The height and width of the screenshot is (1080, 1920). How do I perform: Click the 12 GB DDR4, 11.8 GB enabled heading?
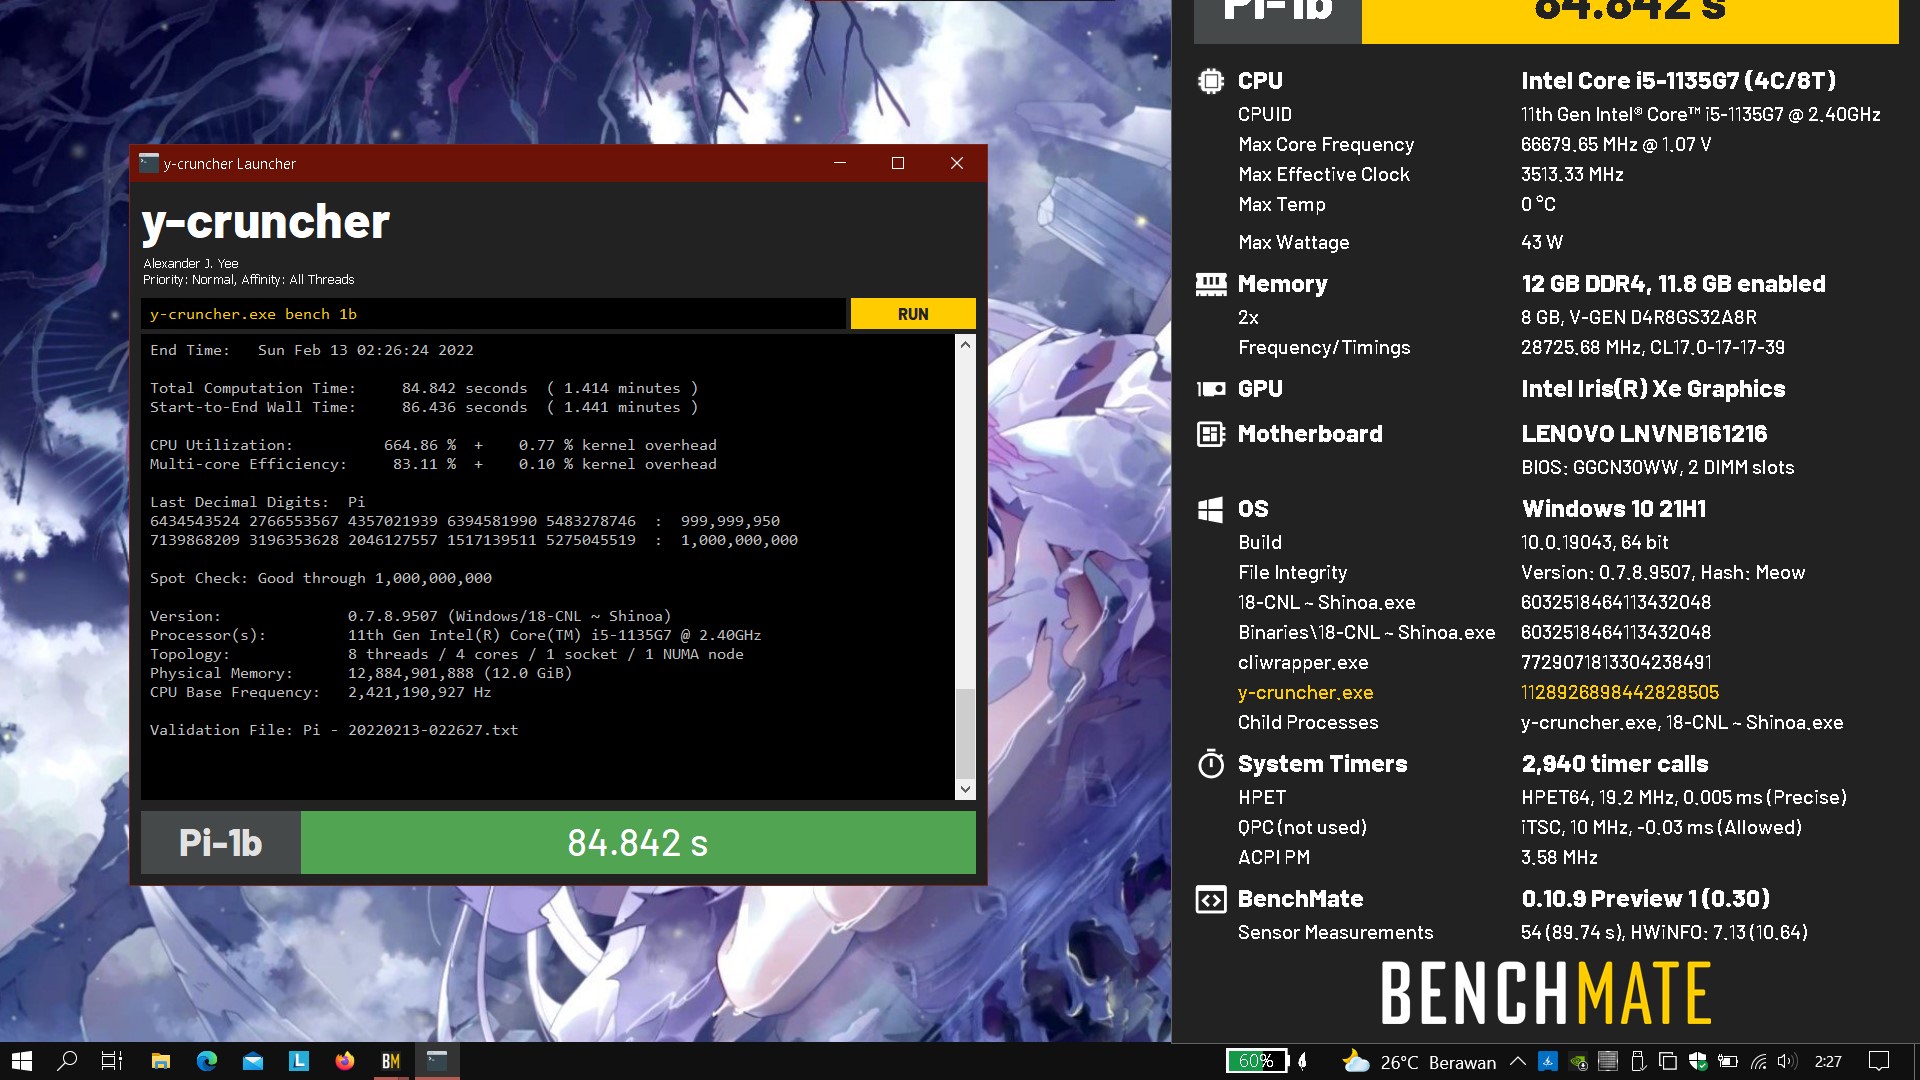click(x=1673, y=285)
